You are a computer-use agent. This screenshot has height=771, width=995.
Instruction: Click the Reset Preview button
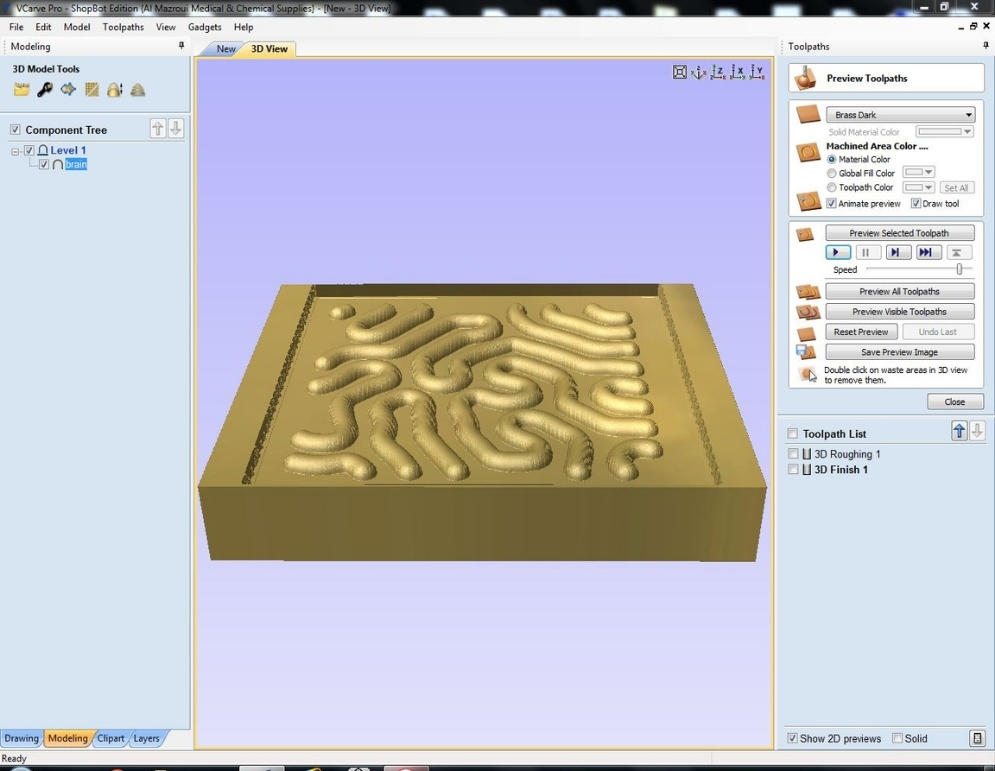point(860,332)
